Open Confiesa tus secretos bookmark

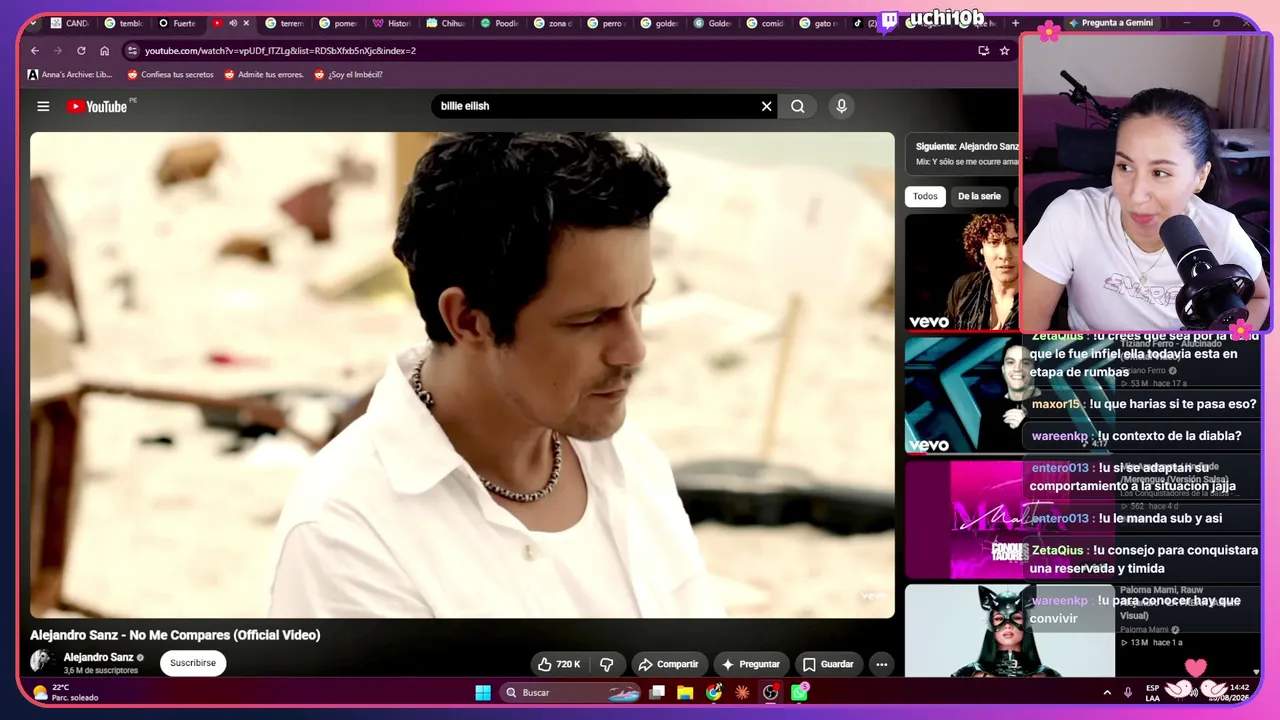tap(171, 74)
